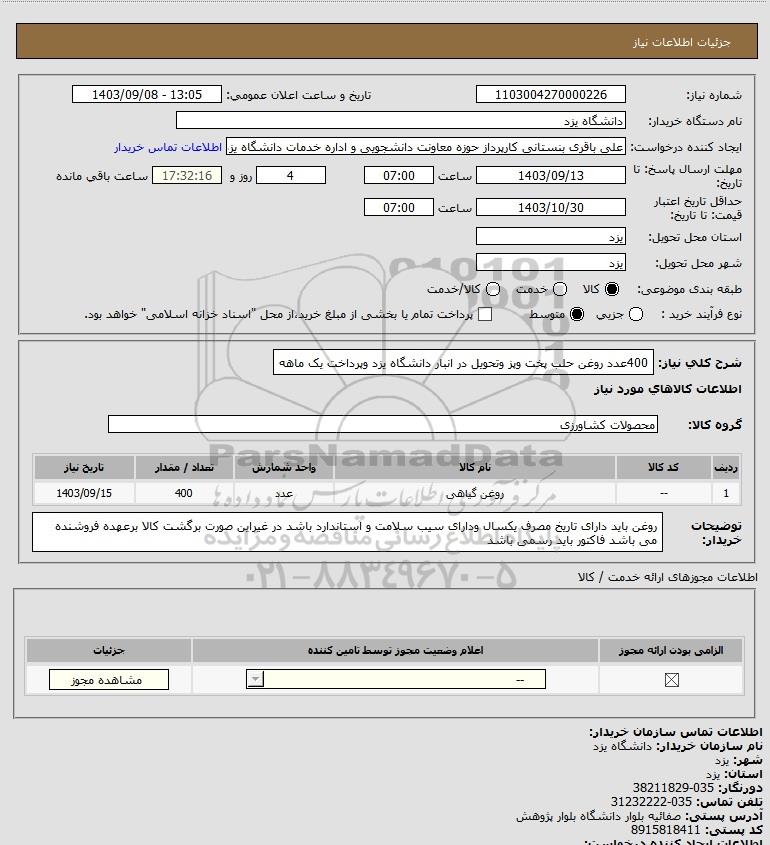Choose the جزیی purchase type radio

636,314
